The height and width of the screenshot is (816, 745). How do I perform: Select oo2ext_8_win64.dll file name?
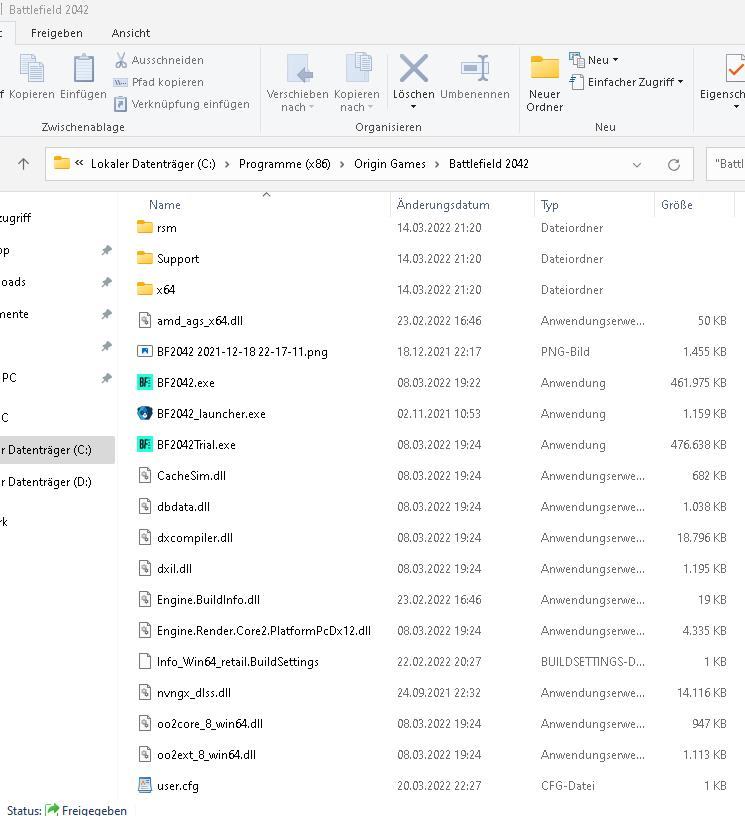pos(207,755)
